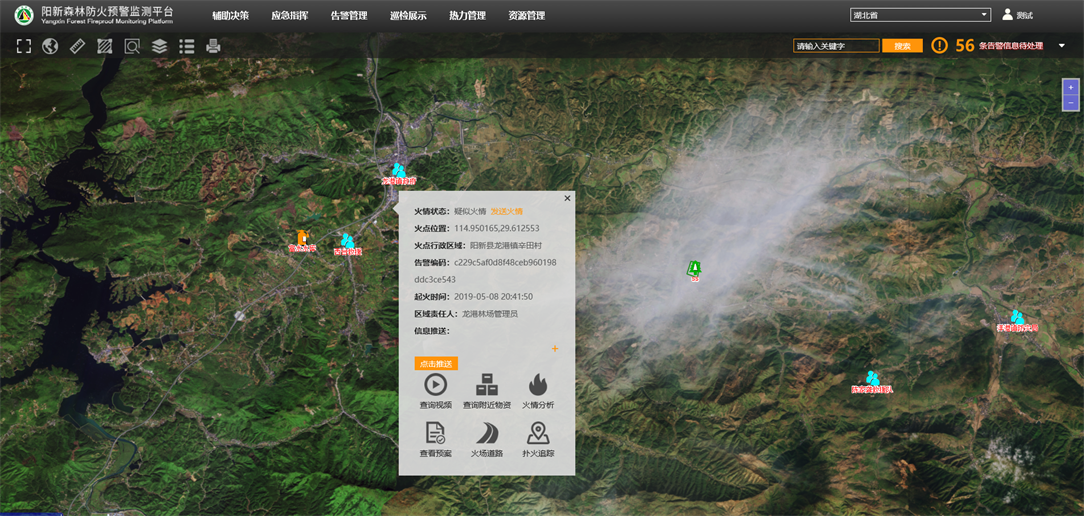
Task: Click 查询附近物资 boxes icon
Action: click(x=486, y=385)
